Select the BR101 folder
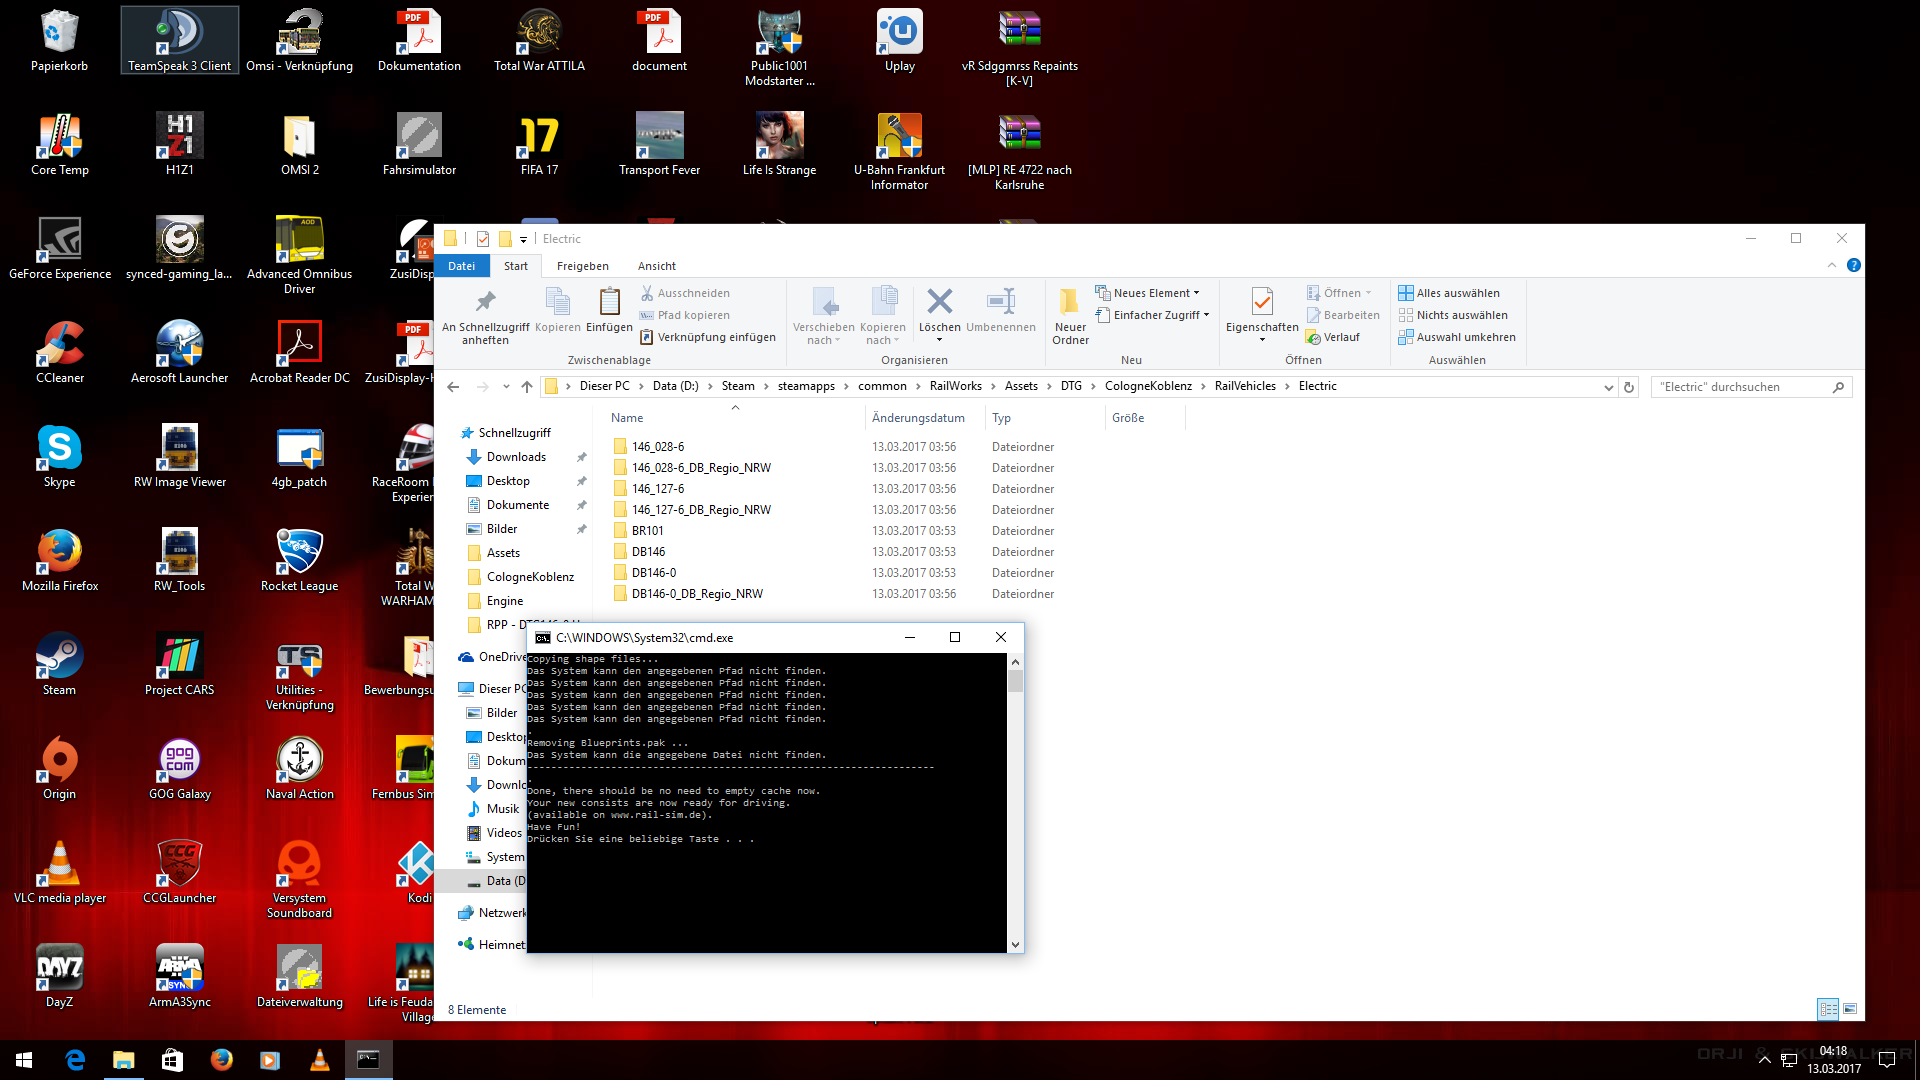This screenshot has height=1080, width=1920. (647, 531)
